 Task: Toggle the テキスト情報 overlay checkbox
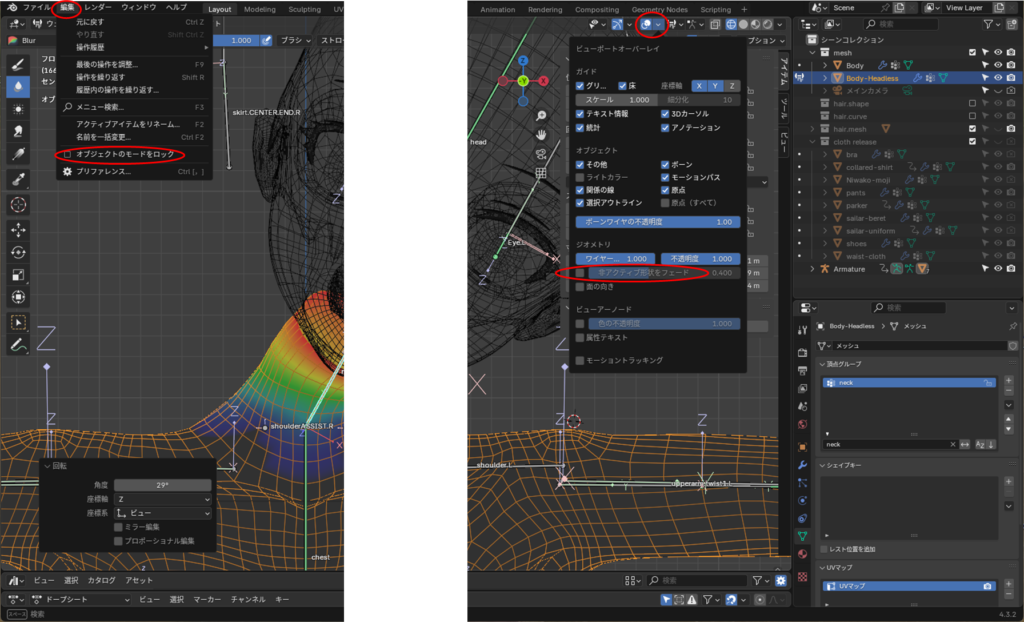point(581,114)
